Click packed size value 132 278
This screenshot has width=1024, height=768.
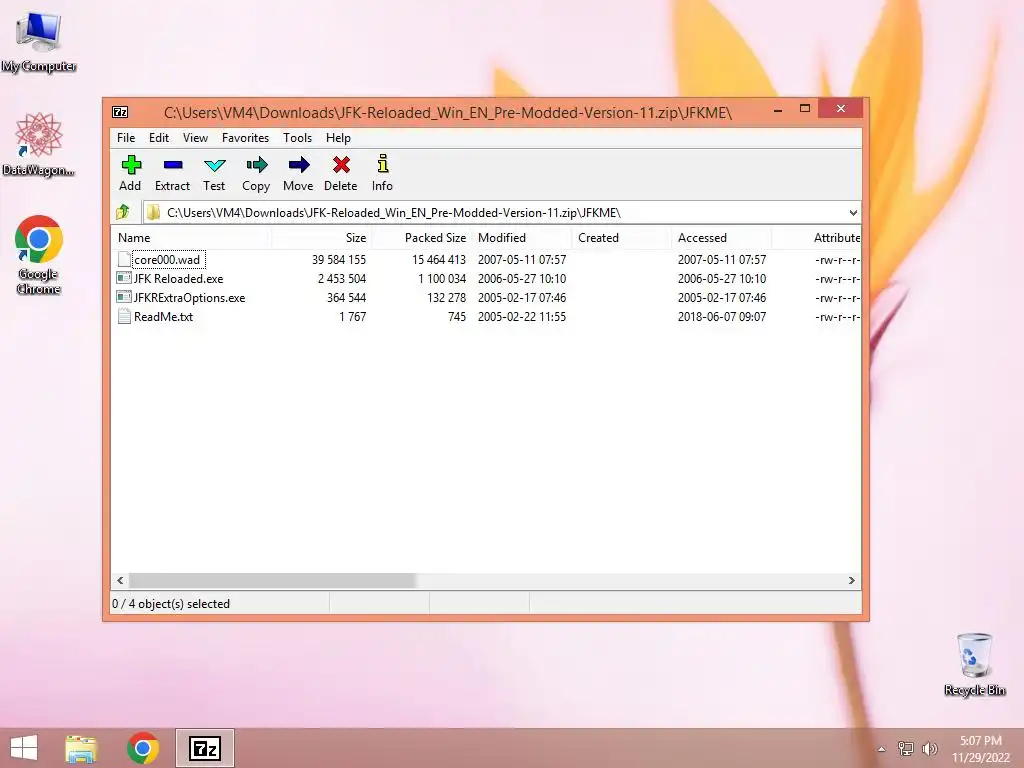tap(447, 297)
